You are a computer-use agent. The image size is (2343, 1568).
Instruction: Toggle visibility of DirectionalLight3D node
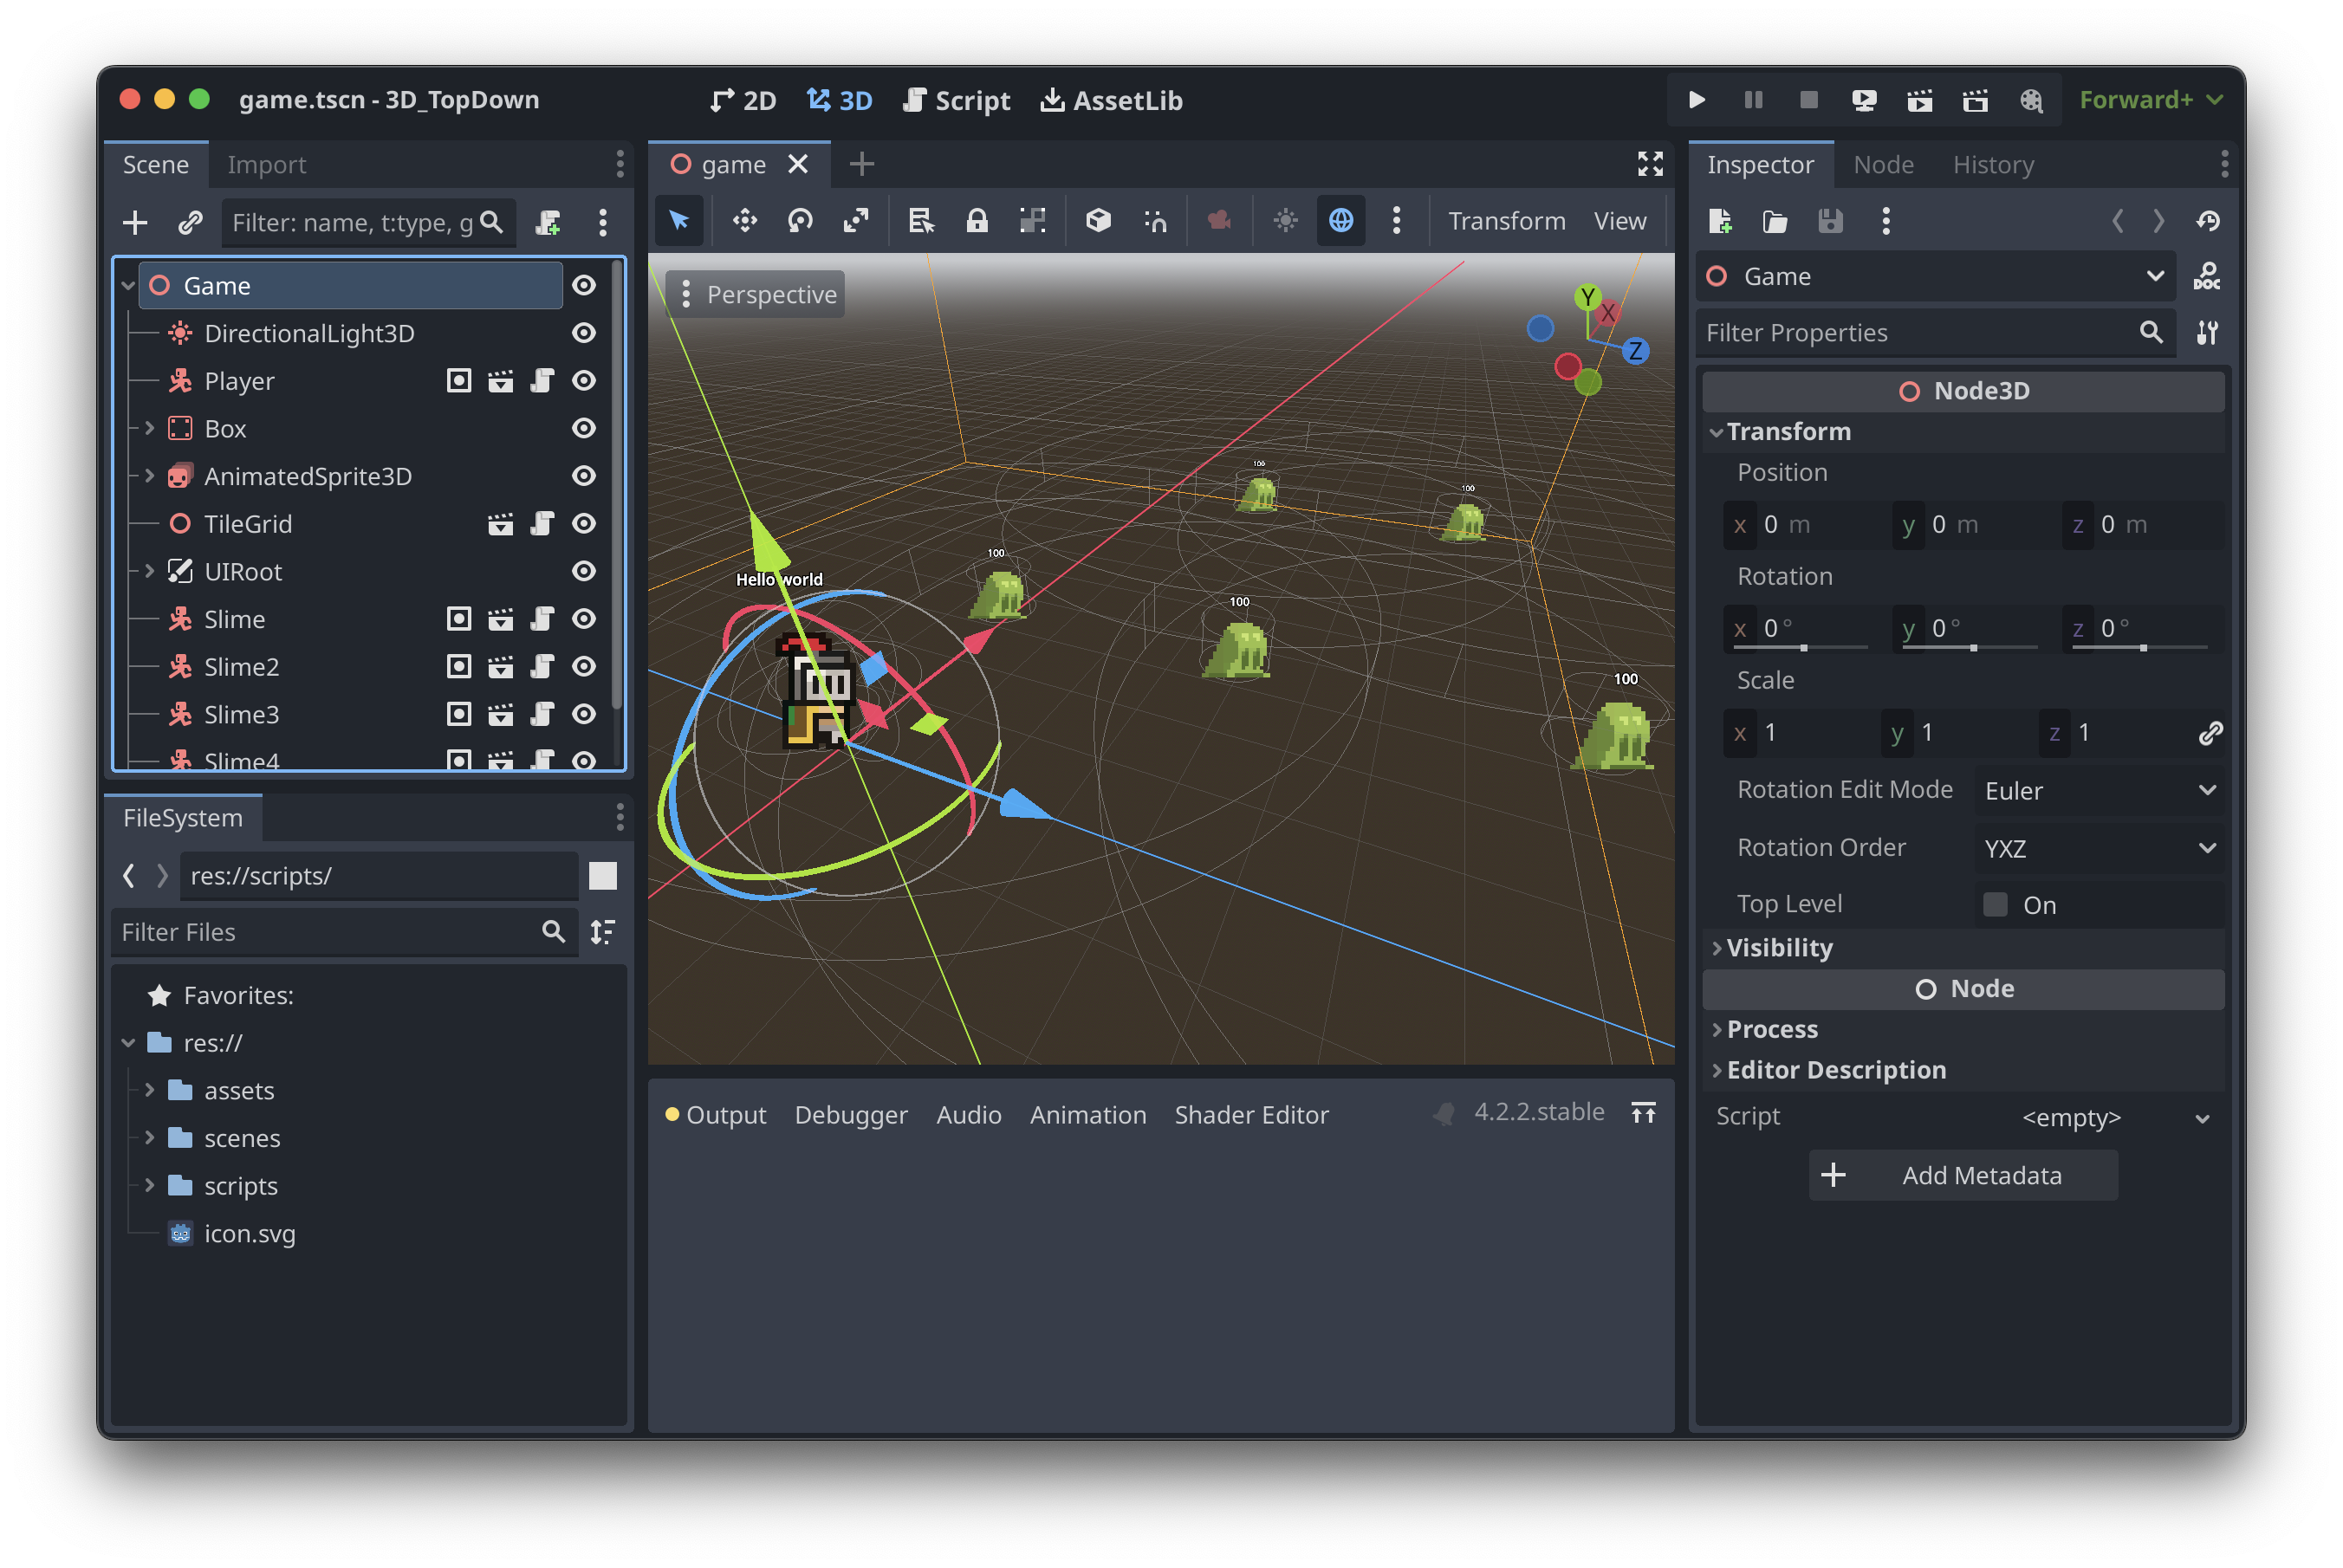pyautogui.click(x=584, y=333)
